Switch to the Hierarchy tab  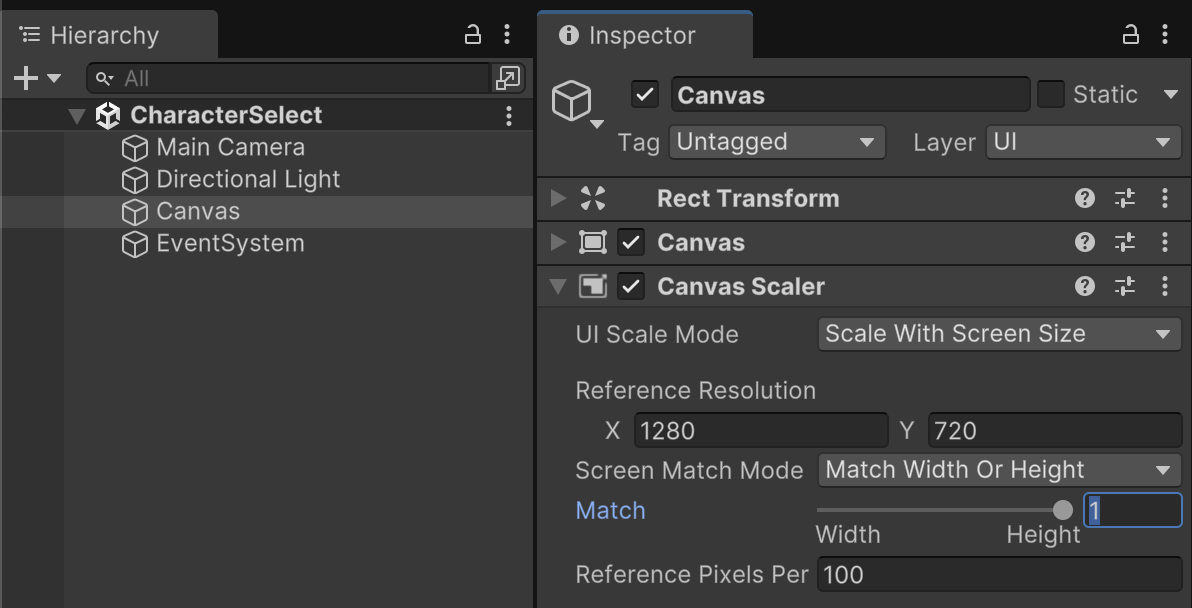[x=104, y=36]
